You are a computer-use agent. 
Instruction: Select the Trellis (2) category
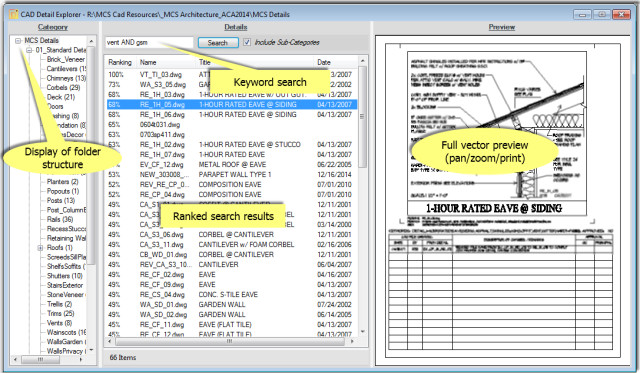pos(60,304)
